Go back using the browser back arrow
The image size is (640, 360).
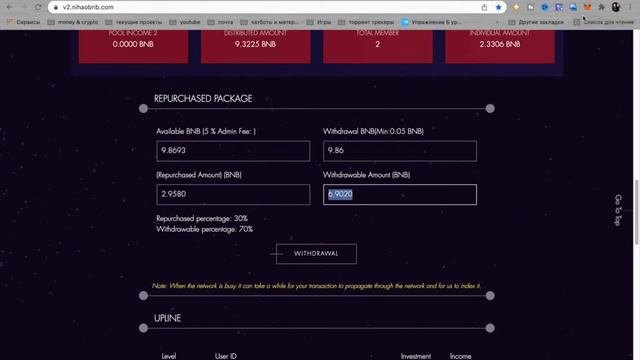(x=9, y=7)
